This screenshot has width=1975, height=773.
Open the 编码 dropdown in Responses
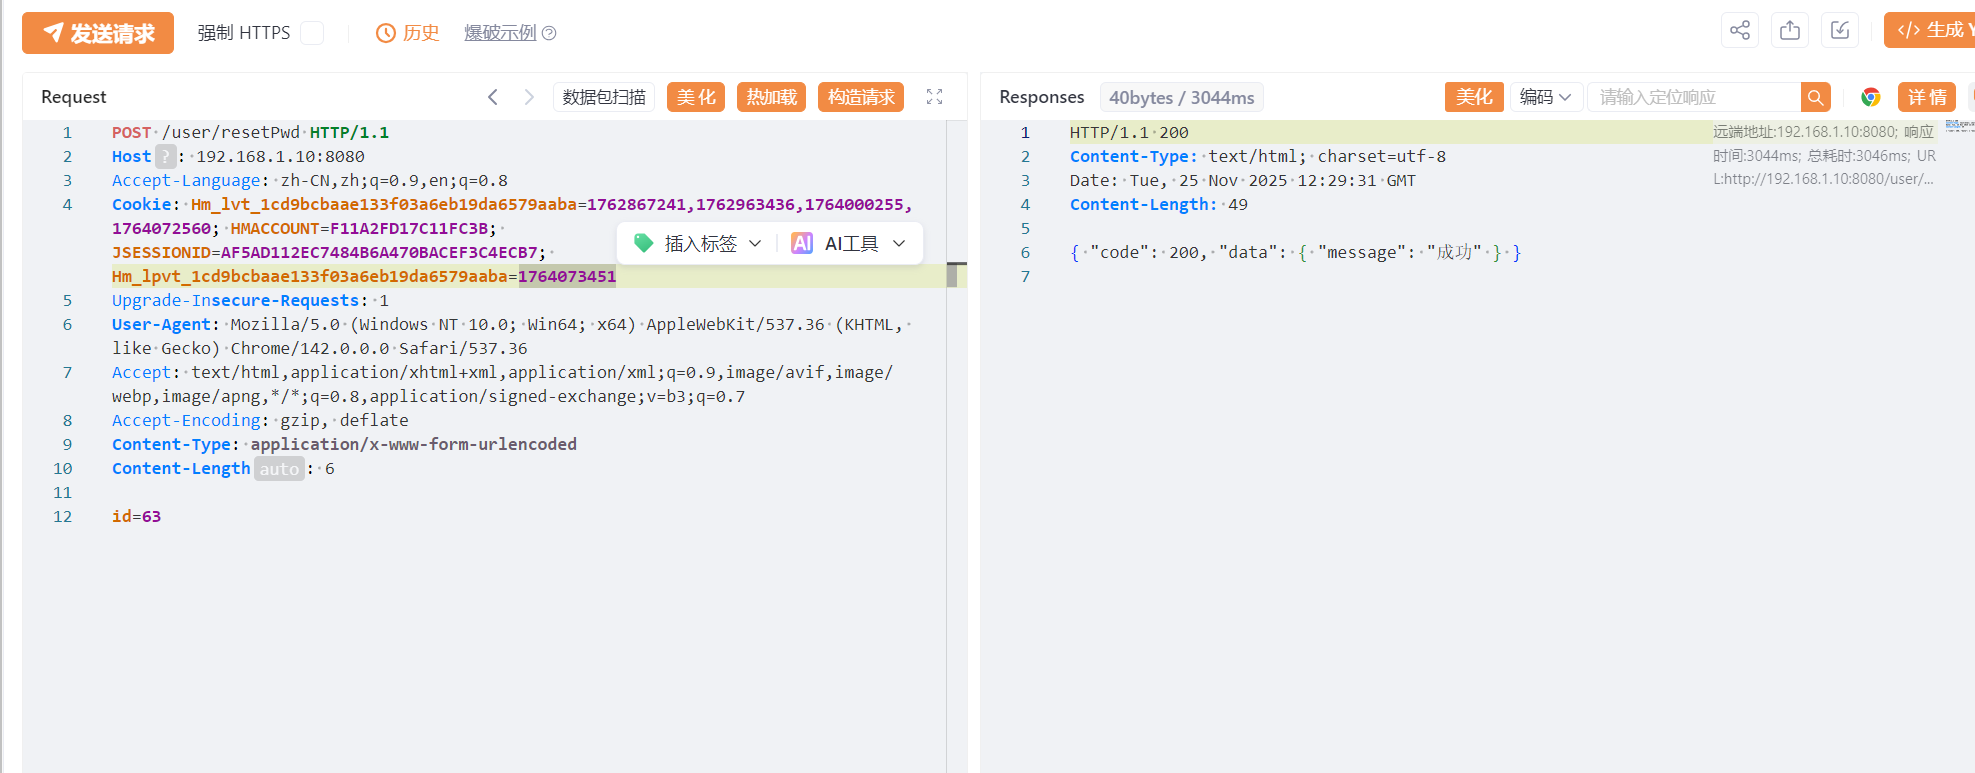[x=1545, y=97]
